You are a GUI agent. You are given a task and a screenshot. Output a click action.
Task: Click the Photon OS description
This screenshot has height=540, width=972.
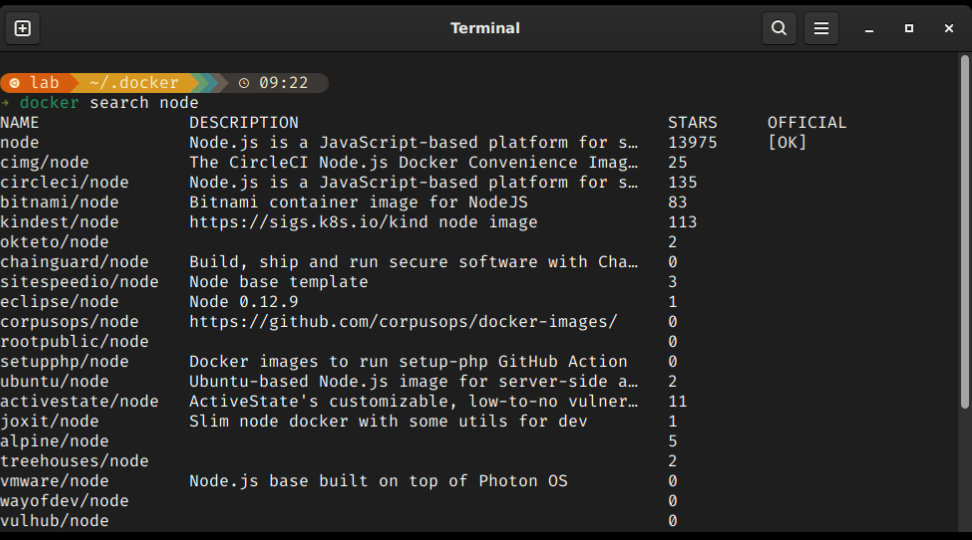pyautogui.click(x=378, y=480)
